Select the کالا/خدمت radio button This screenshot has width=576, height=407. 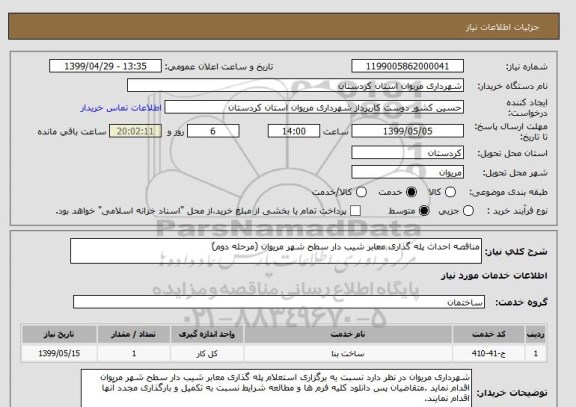[361, 192]
